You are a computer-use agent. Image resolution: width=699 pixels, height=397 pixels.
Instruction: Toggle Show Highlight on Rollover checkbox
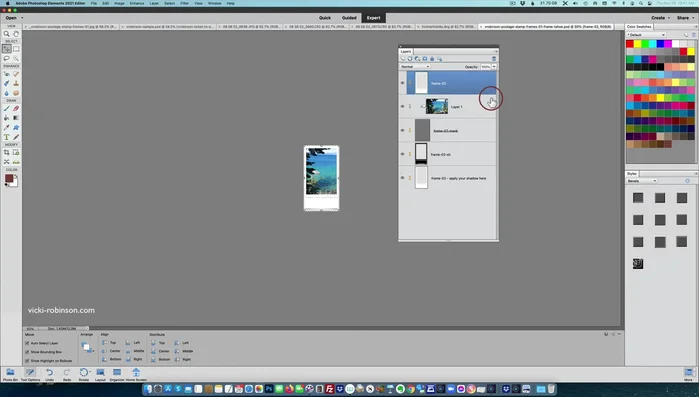point(27,360)
